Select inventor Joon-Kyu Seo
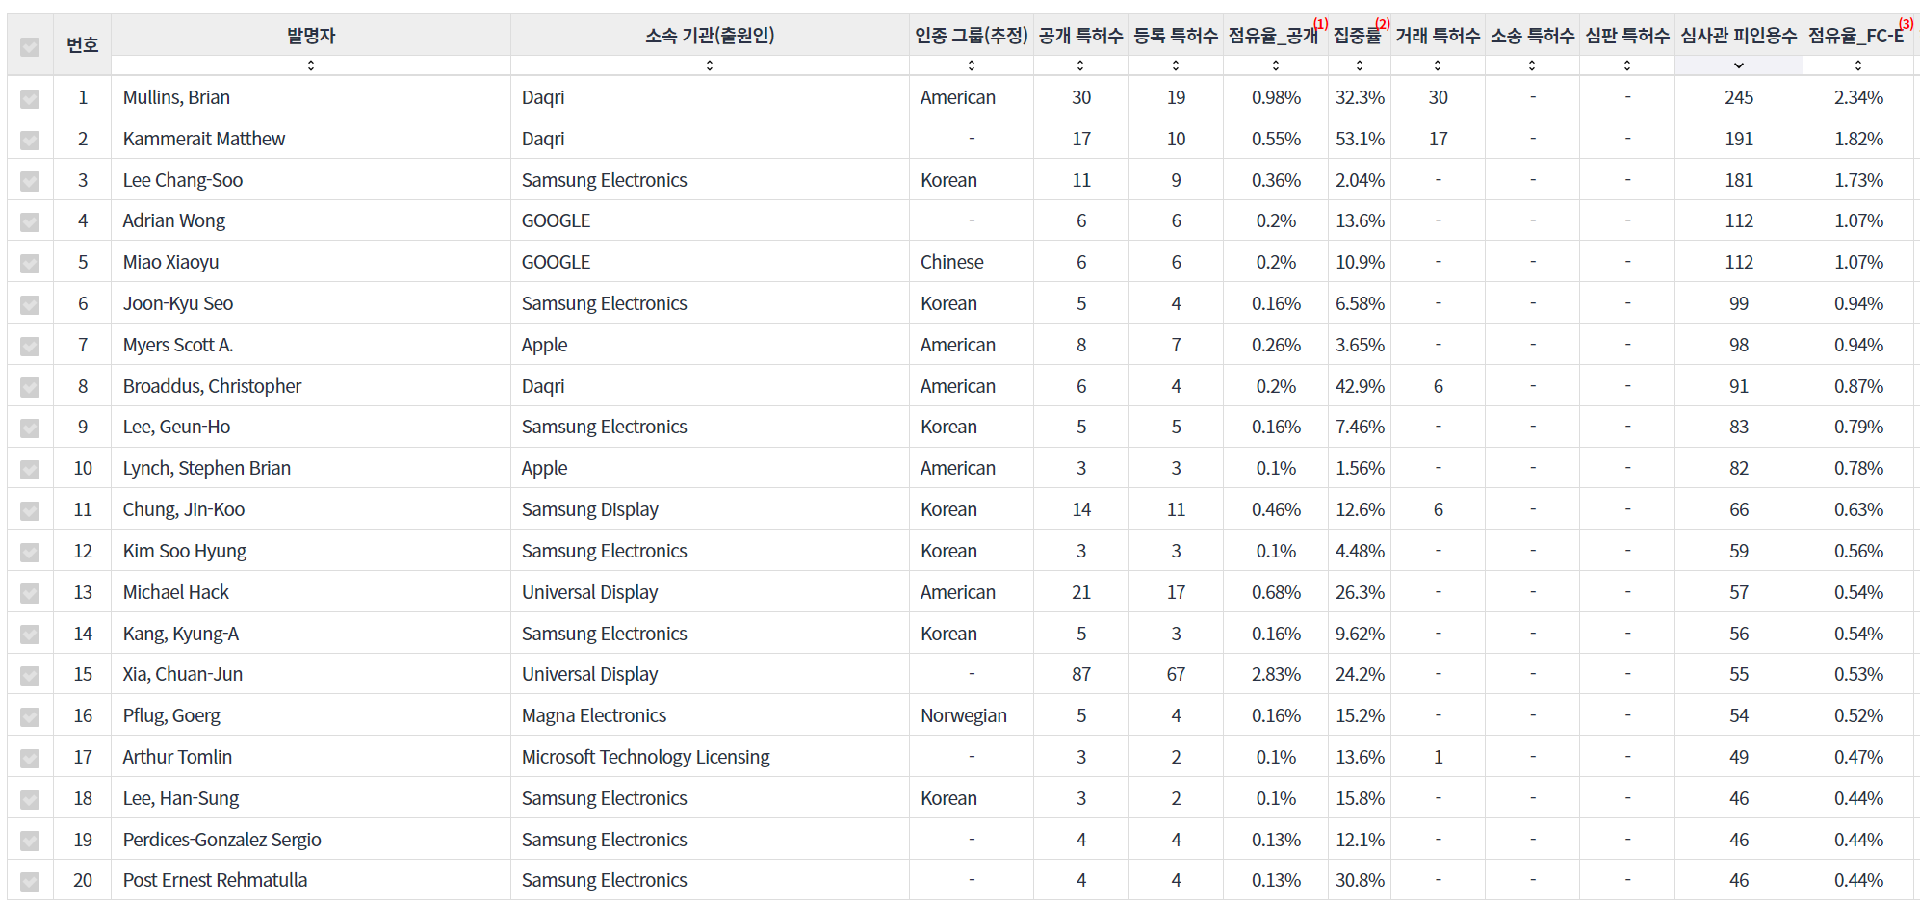The image size is (1920, 907). [178, 303]
